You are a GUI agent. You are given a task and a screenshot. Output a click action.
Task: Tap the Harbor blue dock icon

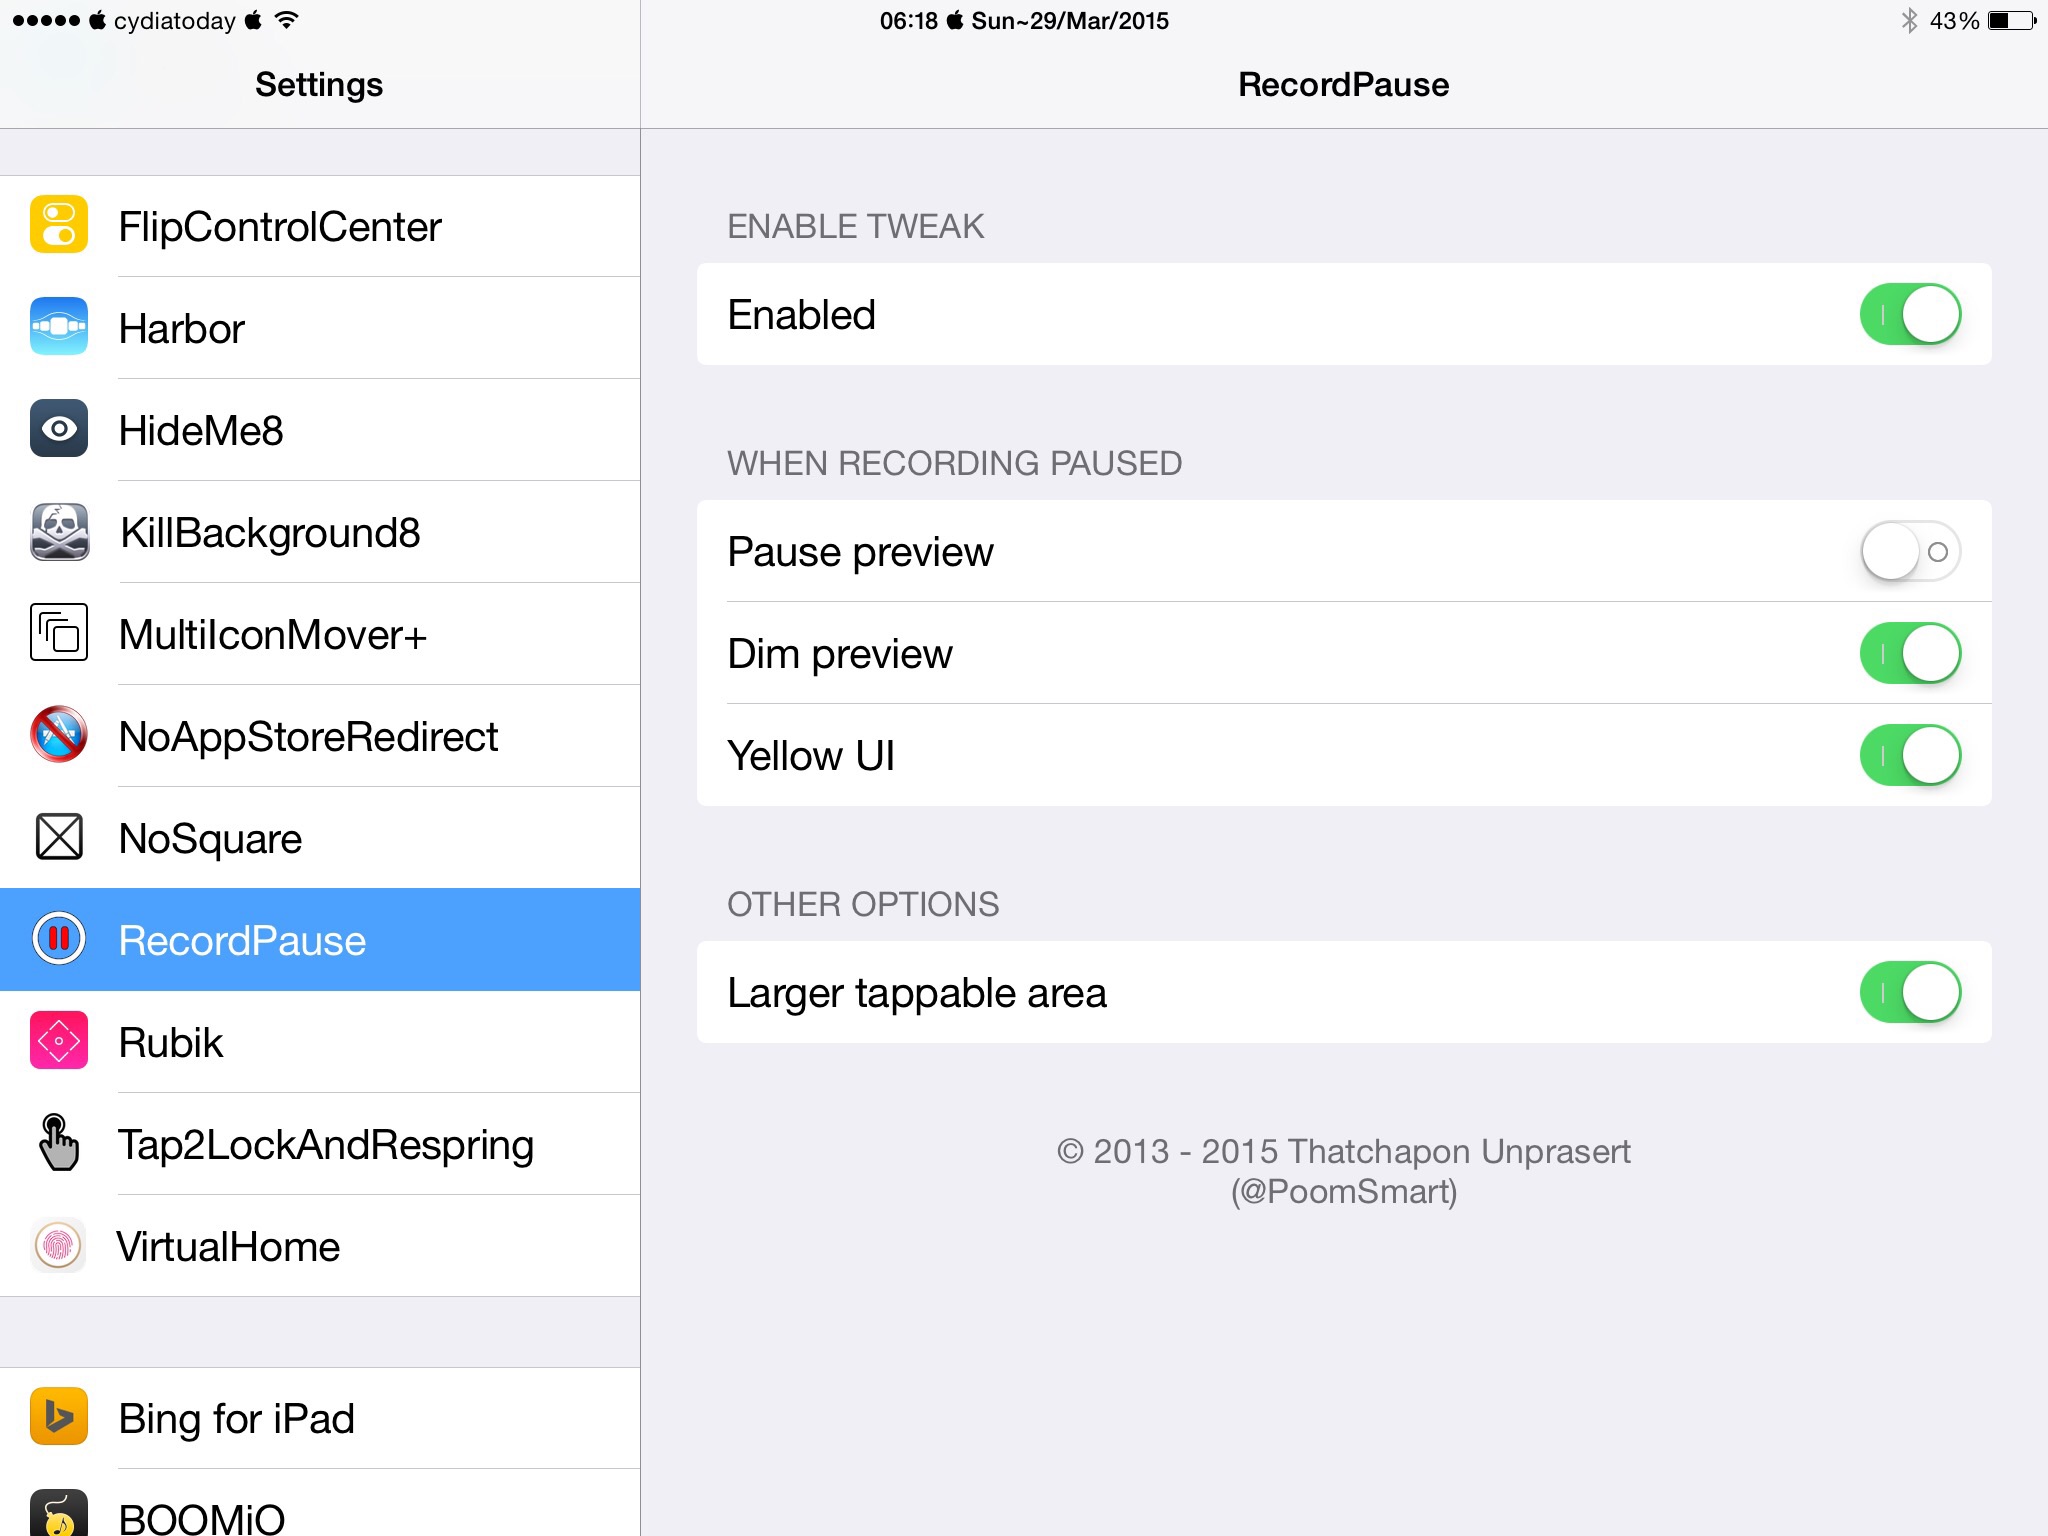point(59,327)
